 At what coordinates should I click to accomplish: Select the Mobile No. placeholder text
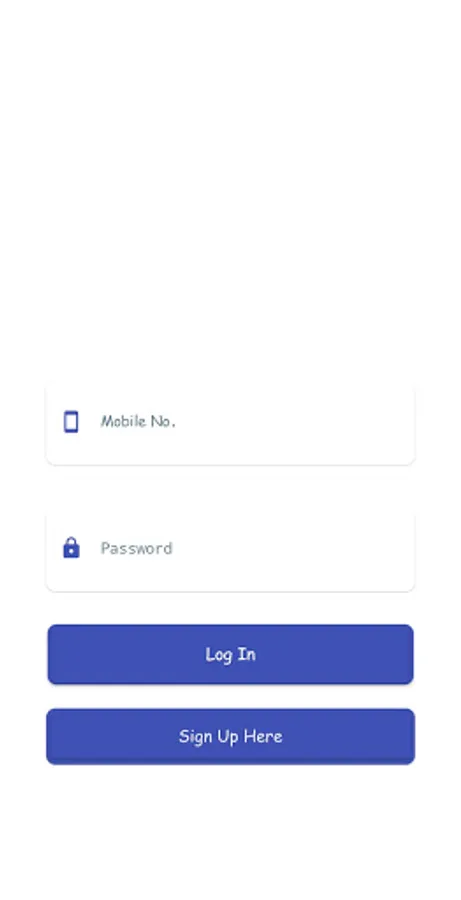click(x=138, y=421)
